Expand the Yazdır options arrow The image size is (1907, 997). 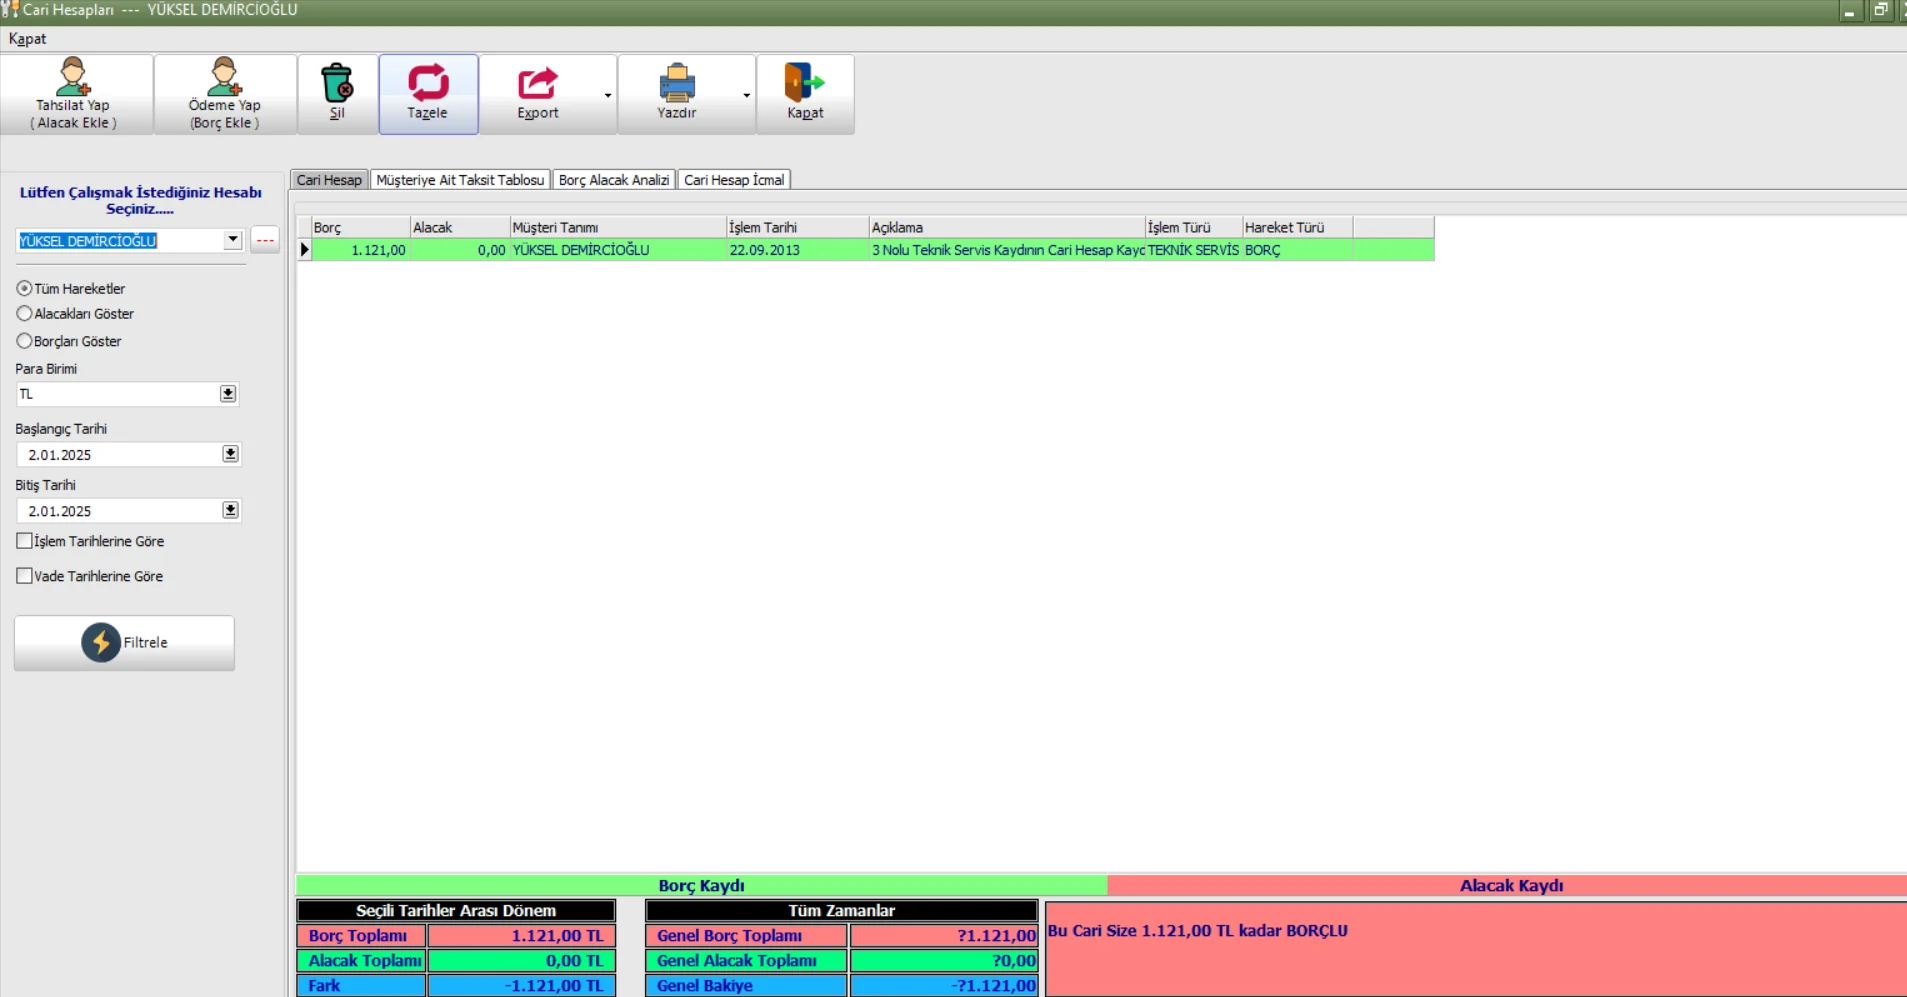pyautogui.click(x=746, y=95)
